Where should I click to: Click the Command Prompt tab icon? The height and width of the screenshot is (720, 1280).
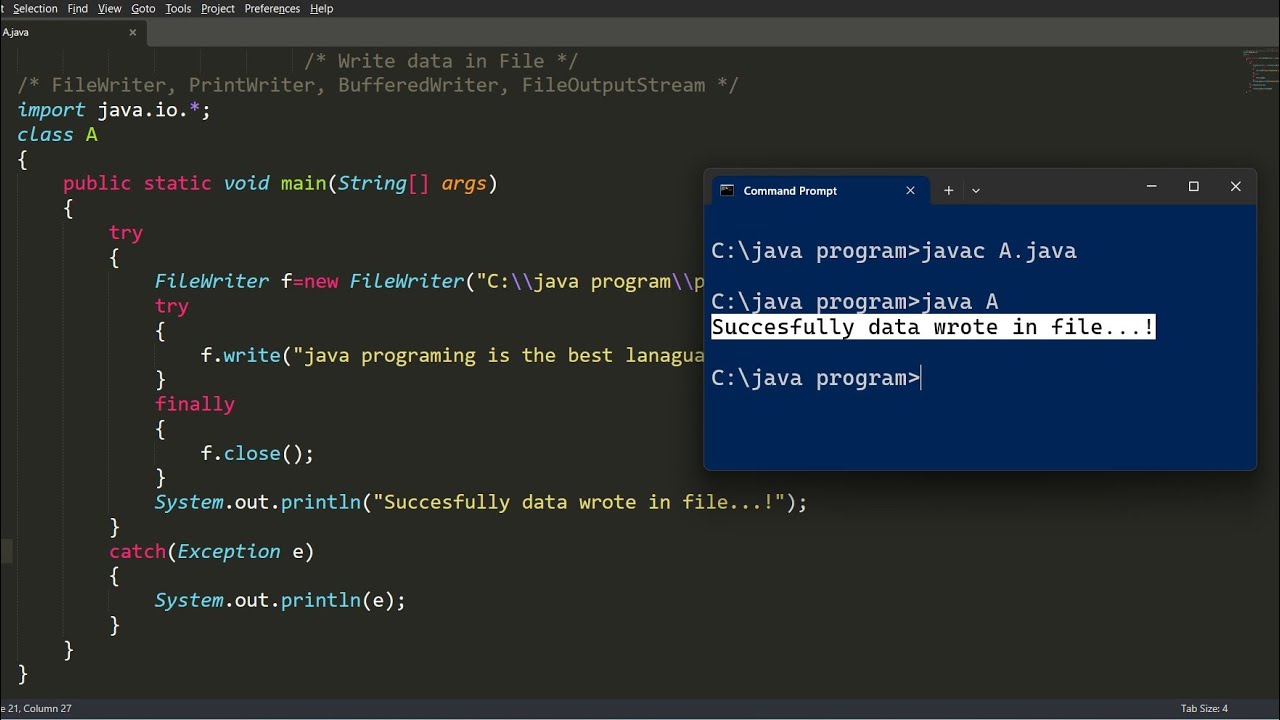click(x=727, y=190)
